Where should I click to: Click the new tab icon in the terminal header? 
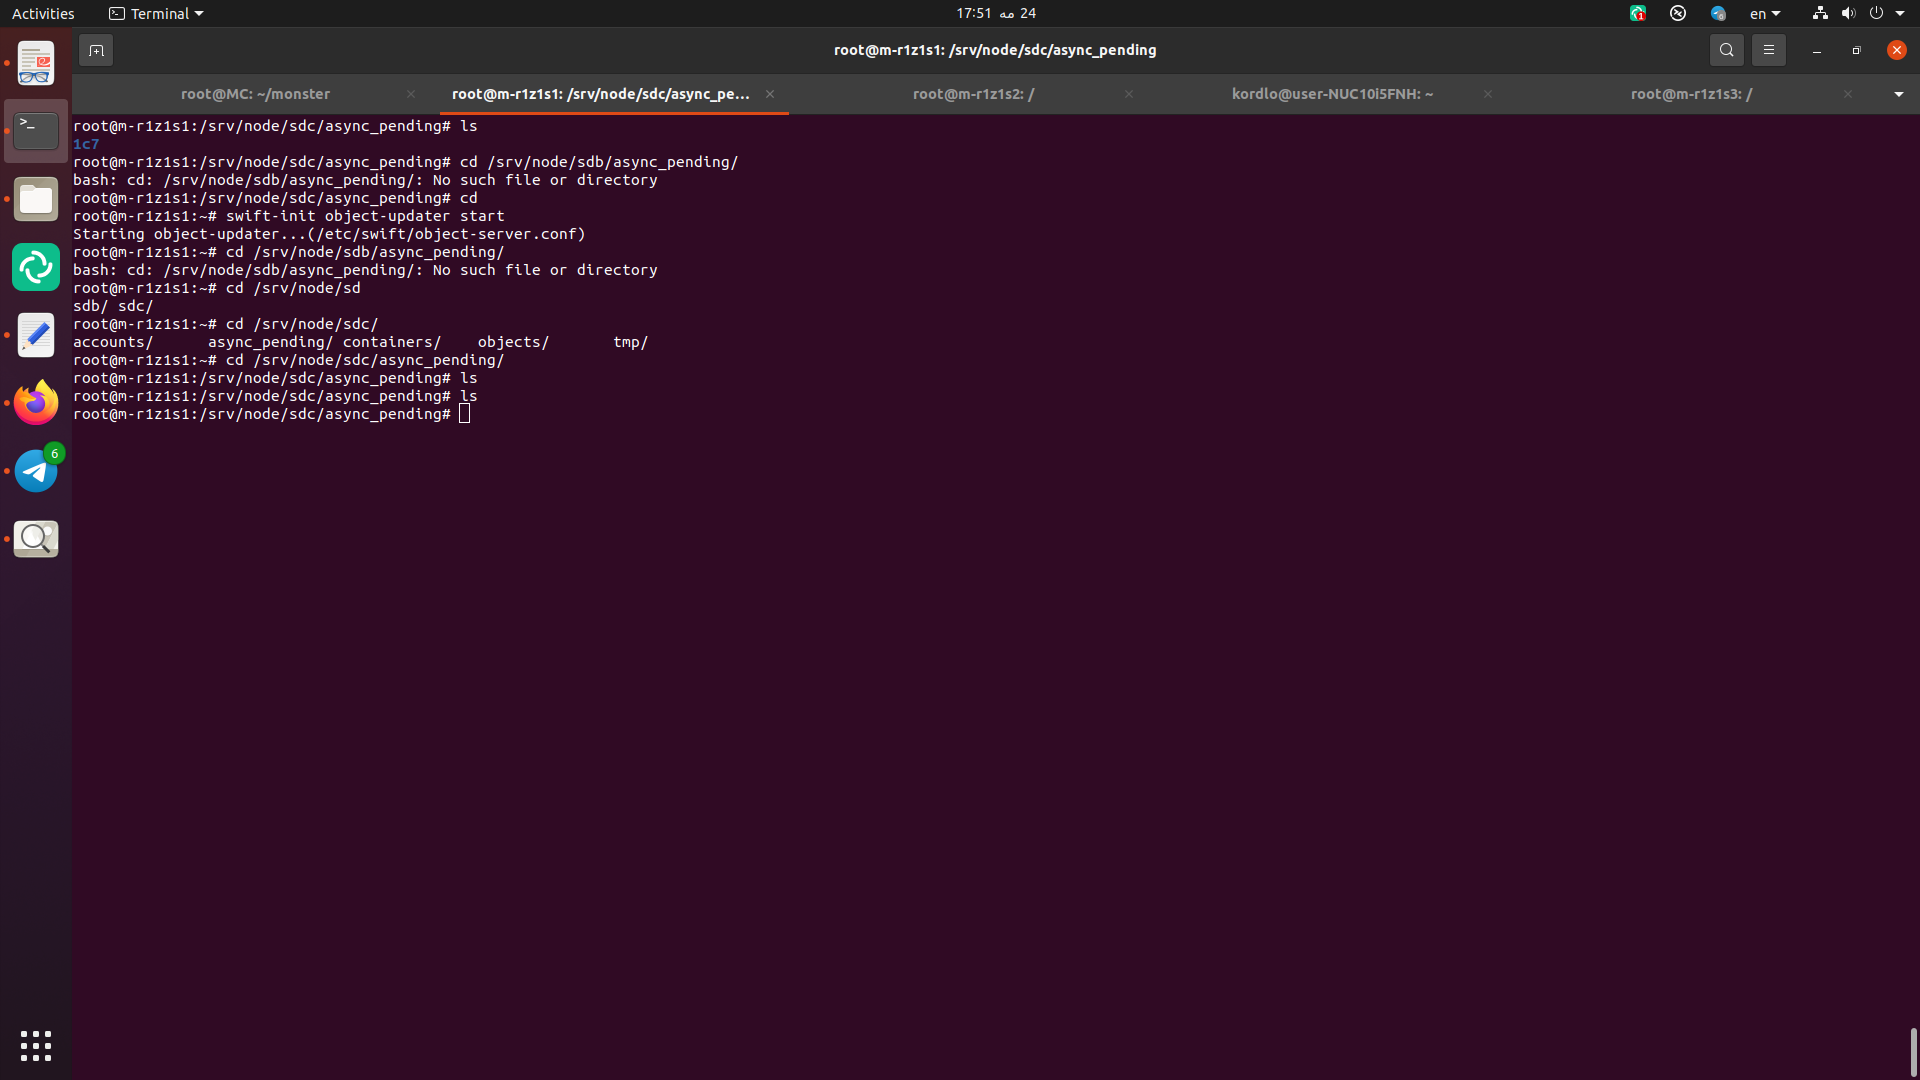pos(96,50)
